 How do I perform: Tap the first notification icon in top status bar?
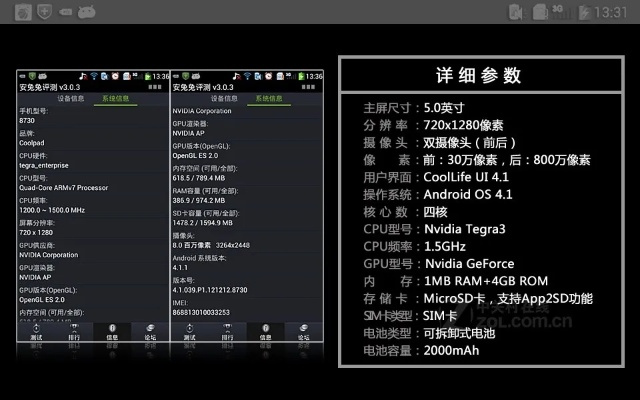tap(23, 12)
